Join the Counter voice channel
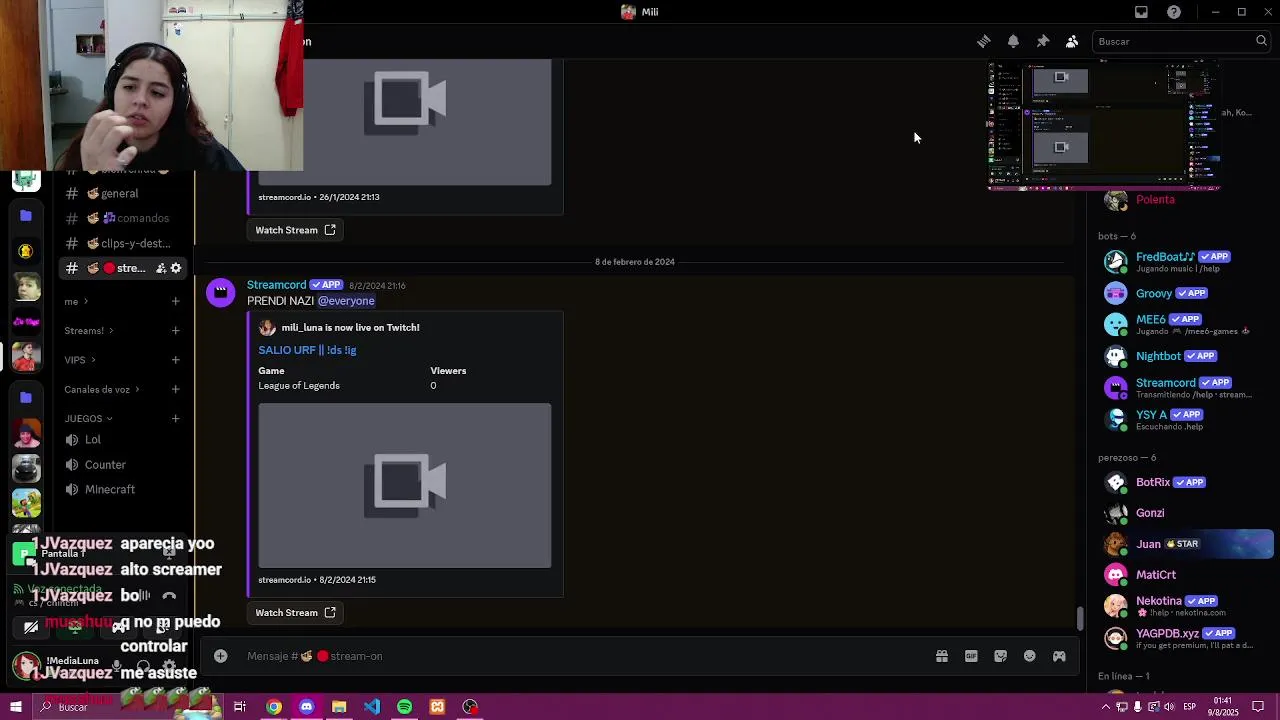This screenshot has width=1280, height=720. (x=122, y=465)
